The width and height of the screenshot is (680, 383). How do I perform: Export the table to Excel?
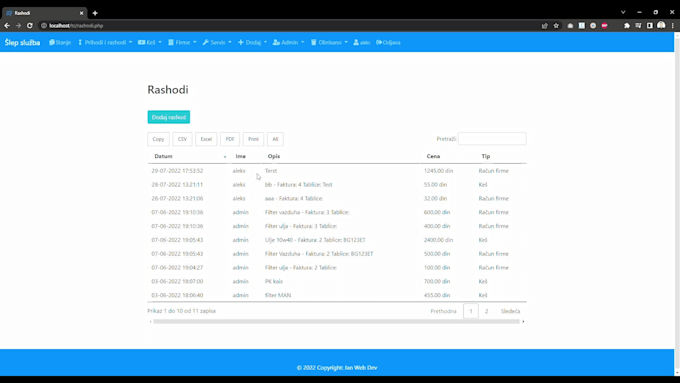206,139
